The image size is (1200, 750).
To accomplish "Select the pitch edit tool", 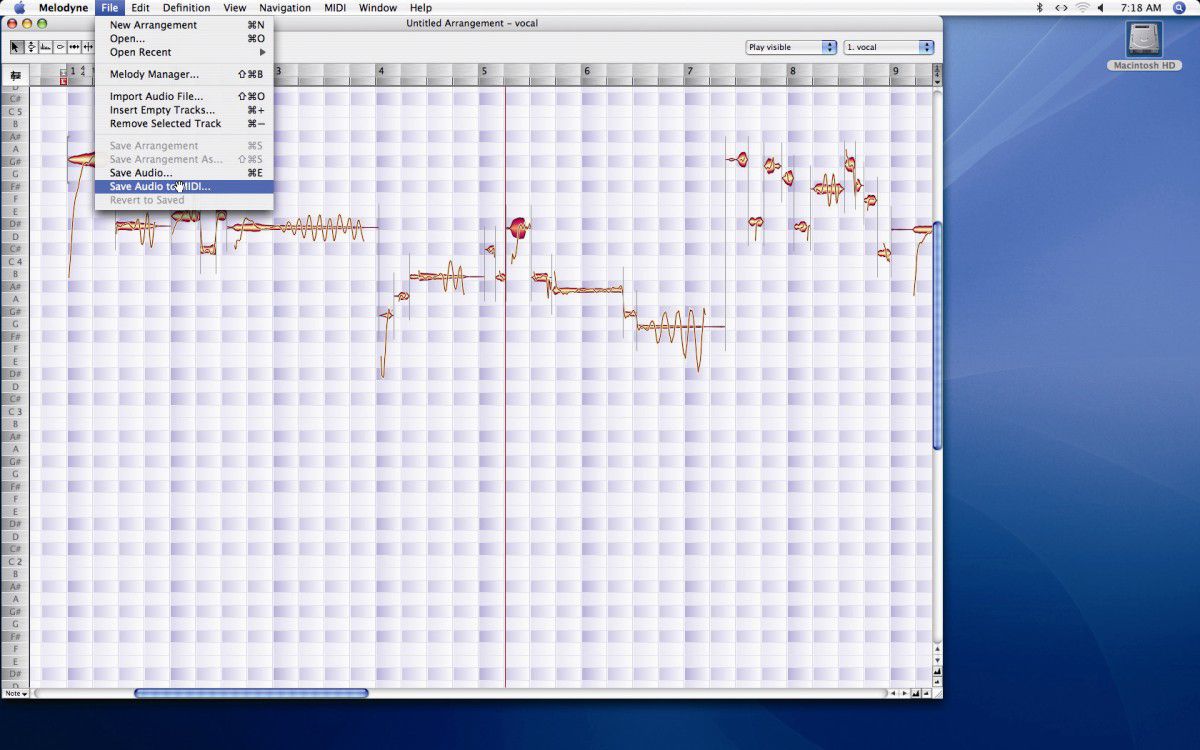I will pyautogui.click(x=31, y=47).
